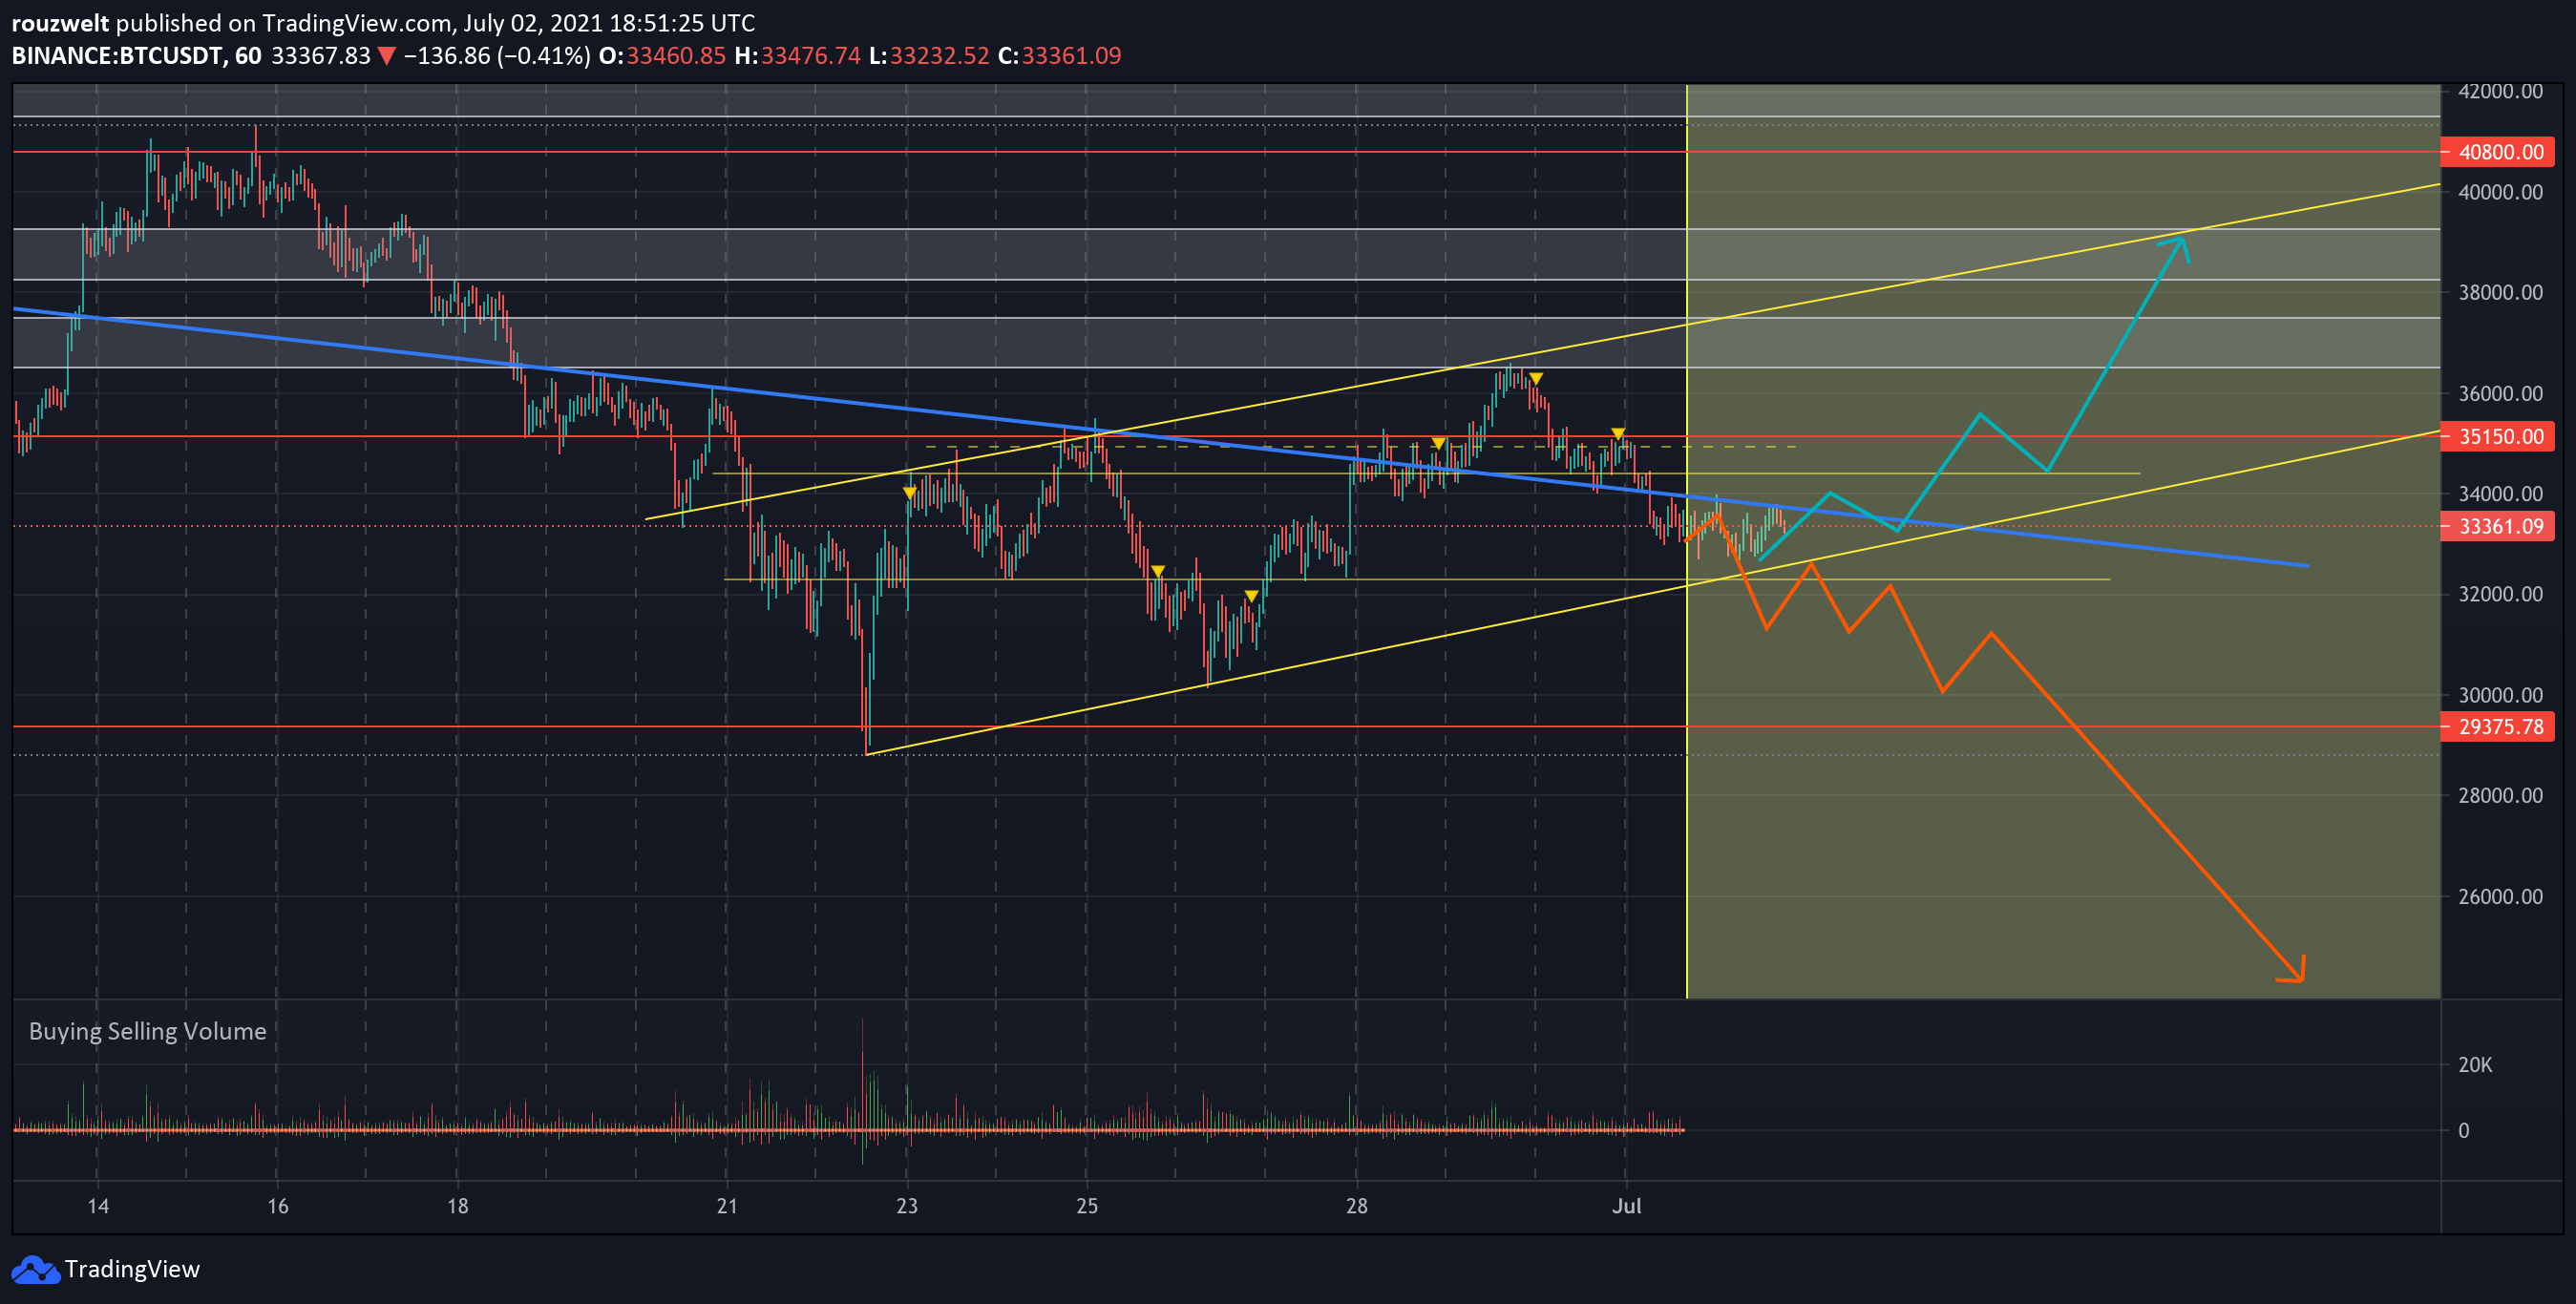2576x1304 pixels.
Task: Click the last price 33367.83 in header
Action: [321, 56]
